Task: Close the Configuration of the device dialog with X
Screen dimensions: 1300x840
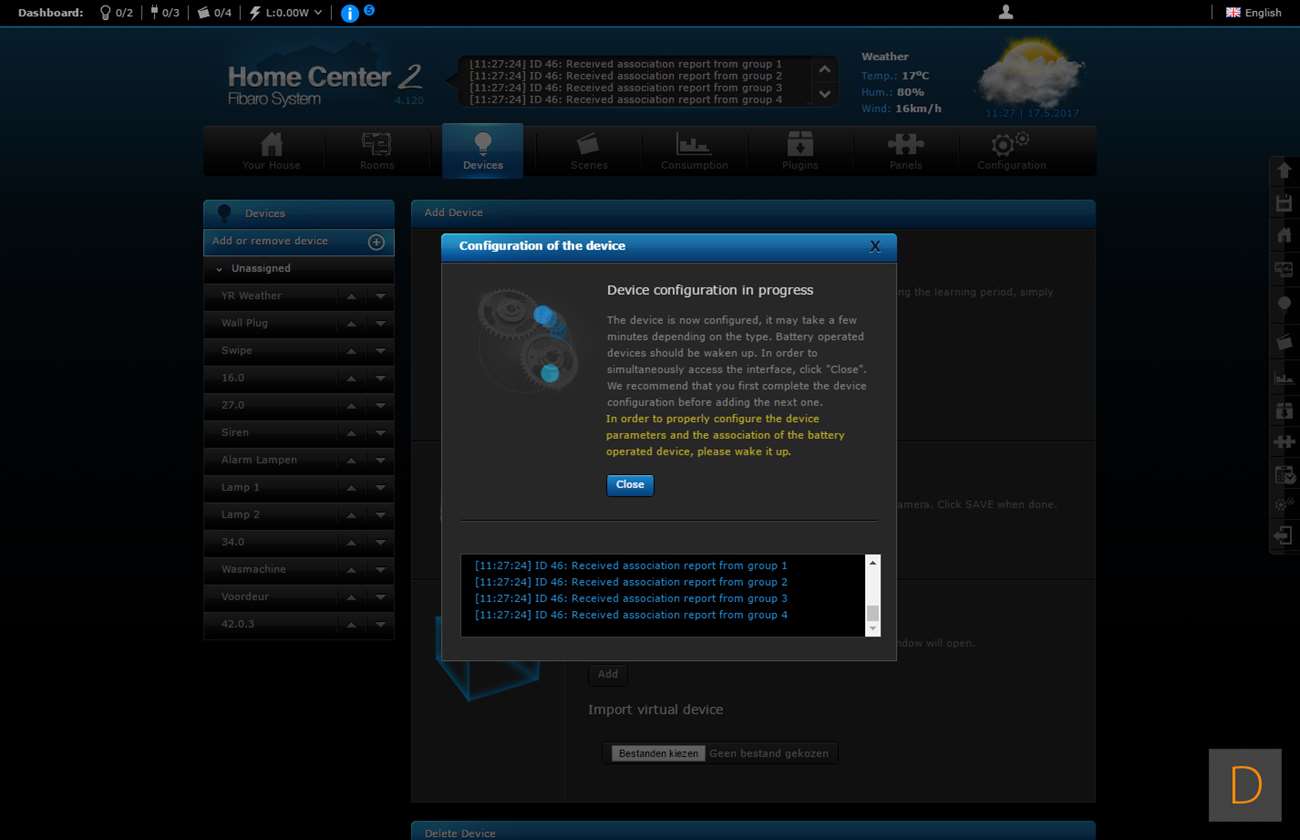Action: click(875, 246)
